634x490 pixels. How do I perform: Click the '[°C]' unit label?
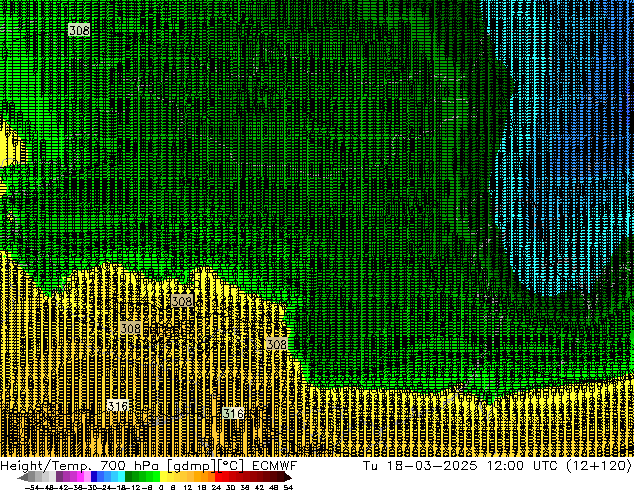(x=230, y=466)
